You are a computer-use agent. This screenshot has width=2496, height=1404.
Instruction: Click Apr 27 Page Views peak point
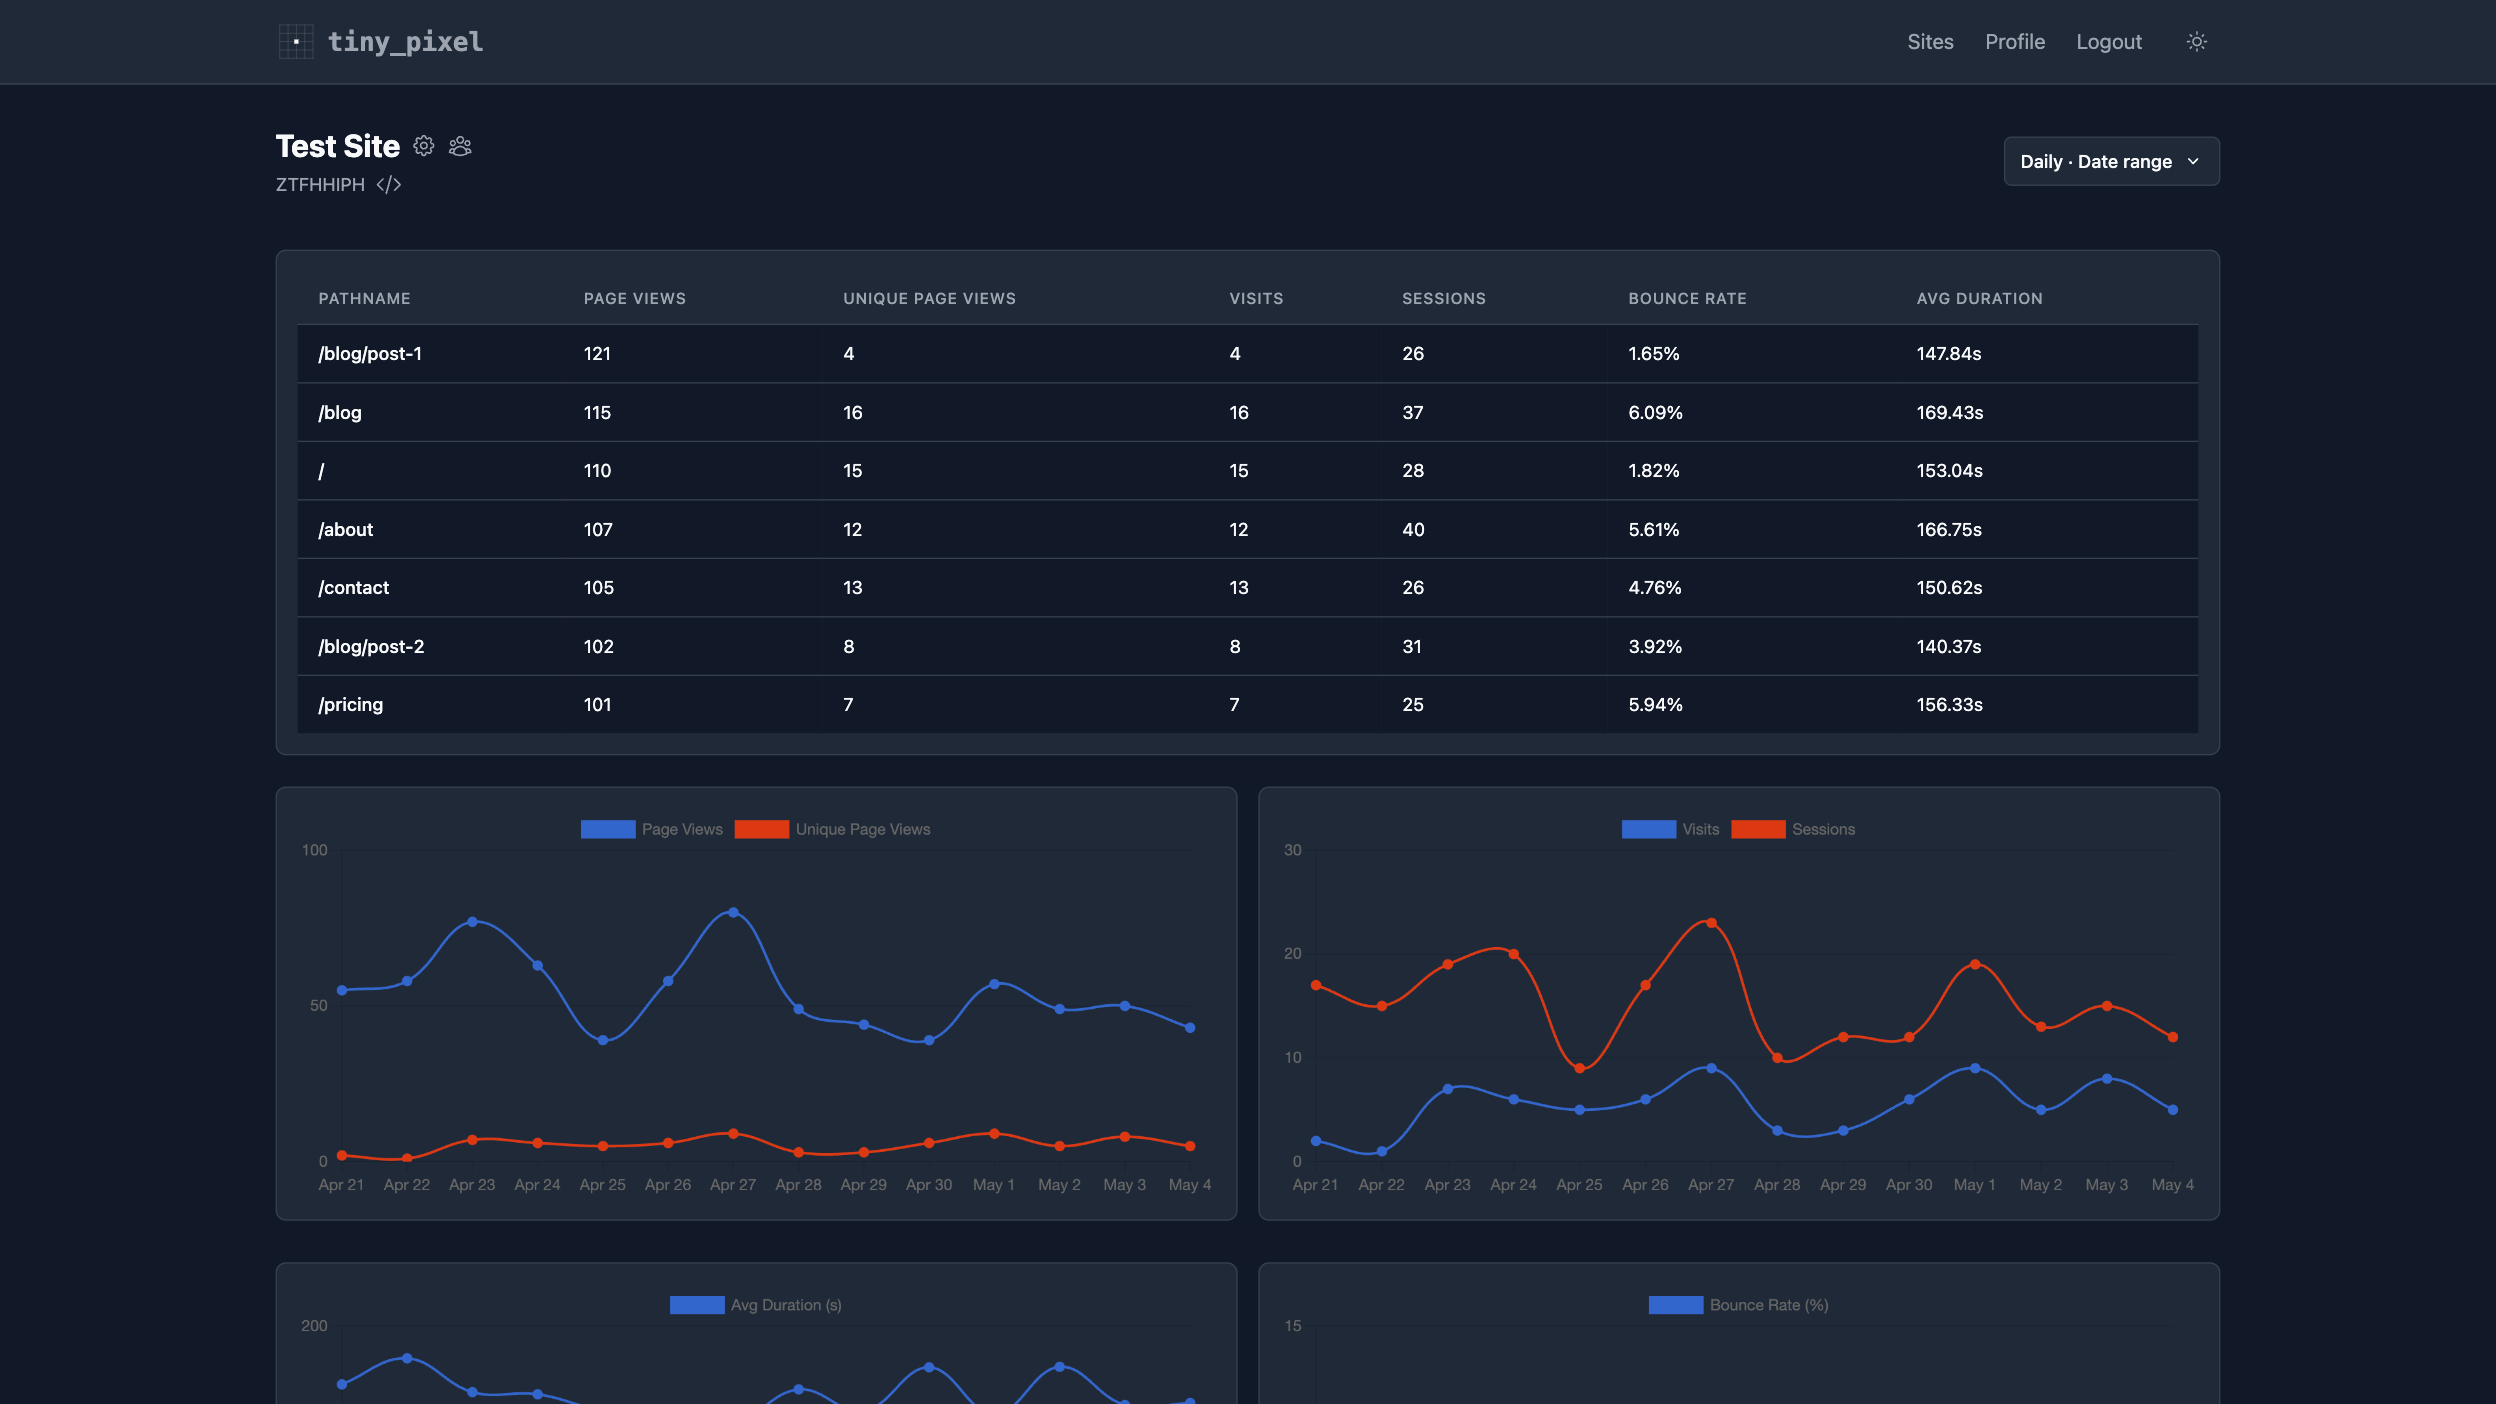[733, 912]
